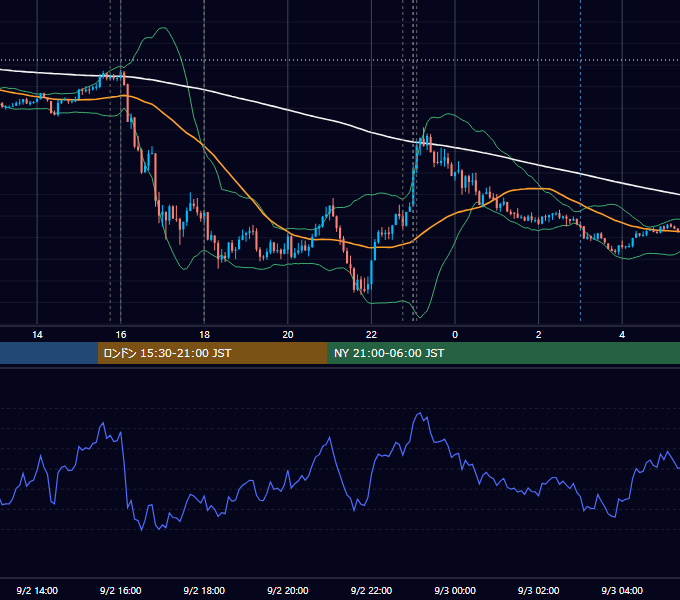Click the 9/2 16:00 date label
This screenshot has height=600, width=680.
point(121,590)
